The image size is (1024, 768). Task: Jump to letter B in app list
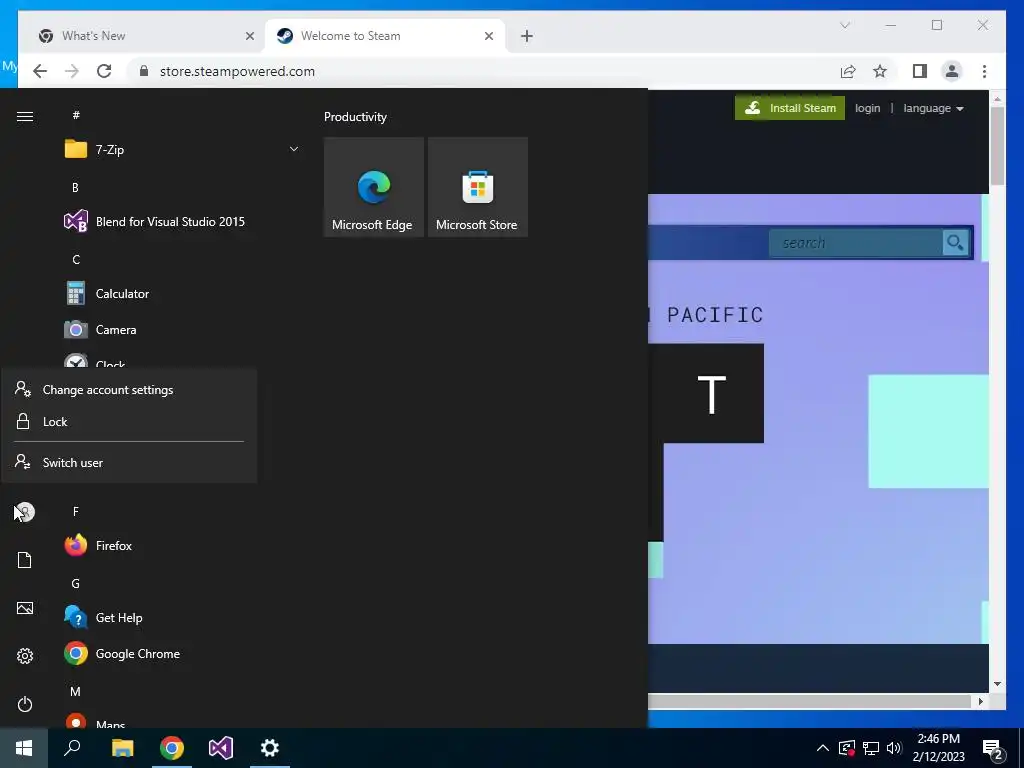tap(75, 187)
